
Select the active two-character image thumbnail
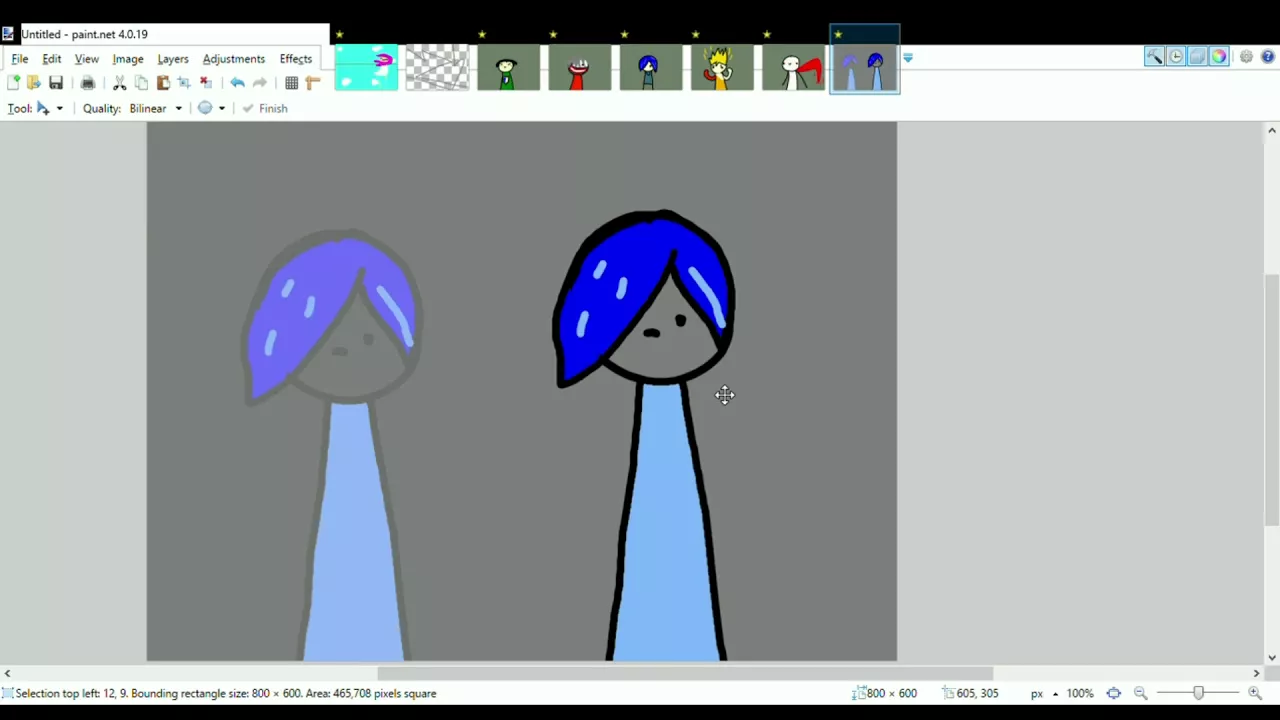point(865,68)
